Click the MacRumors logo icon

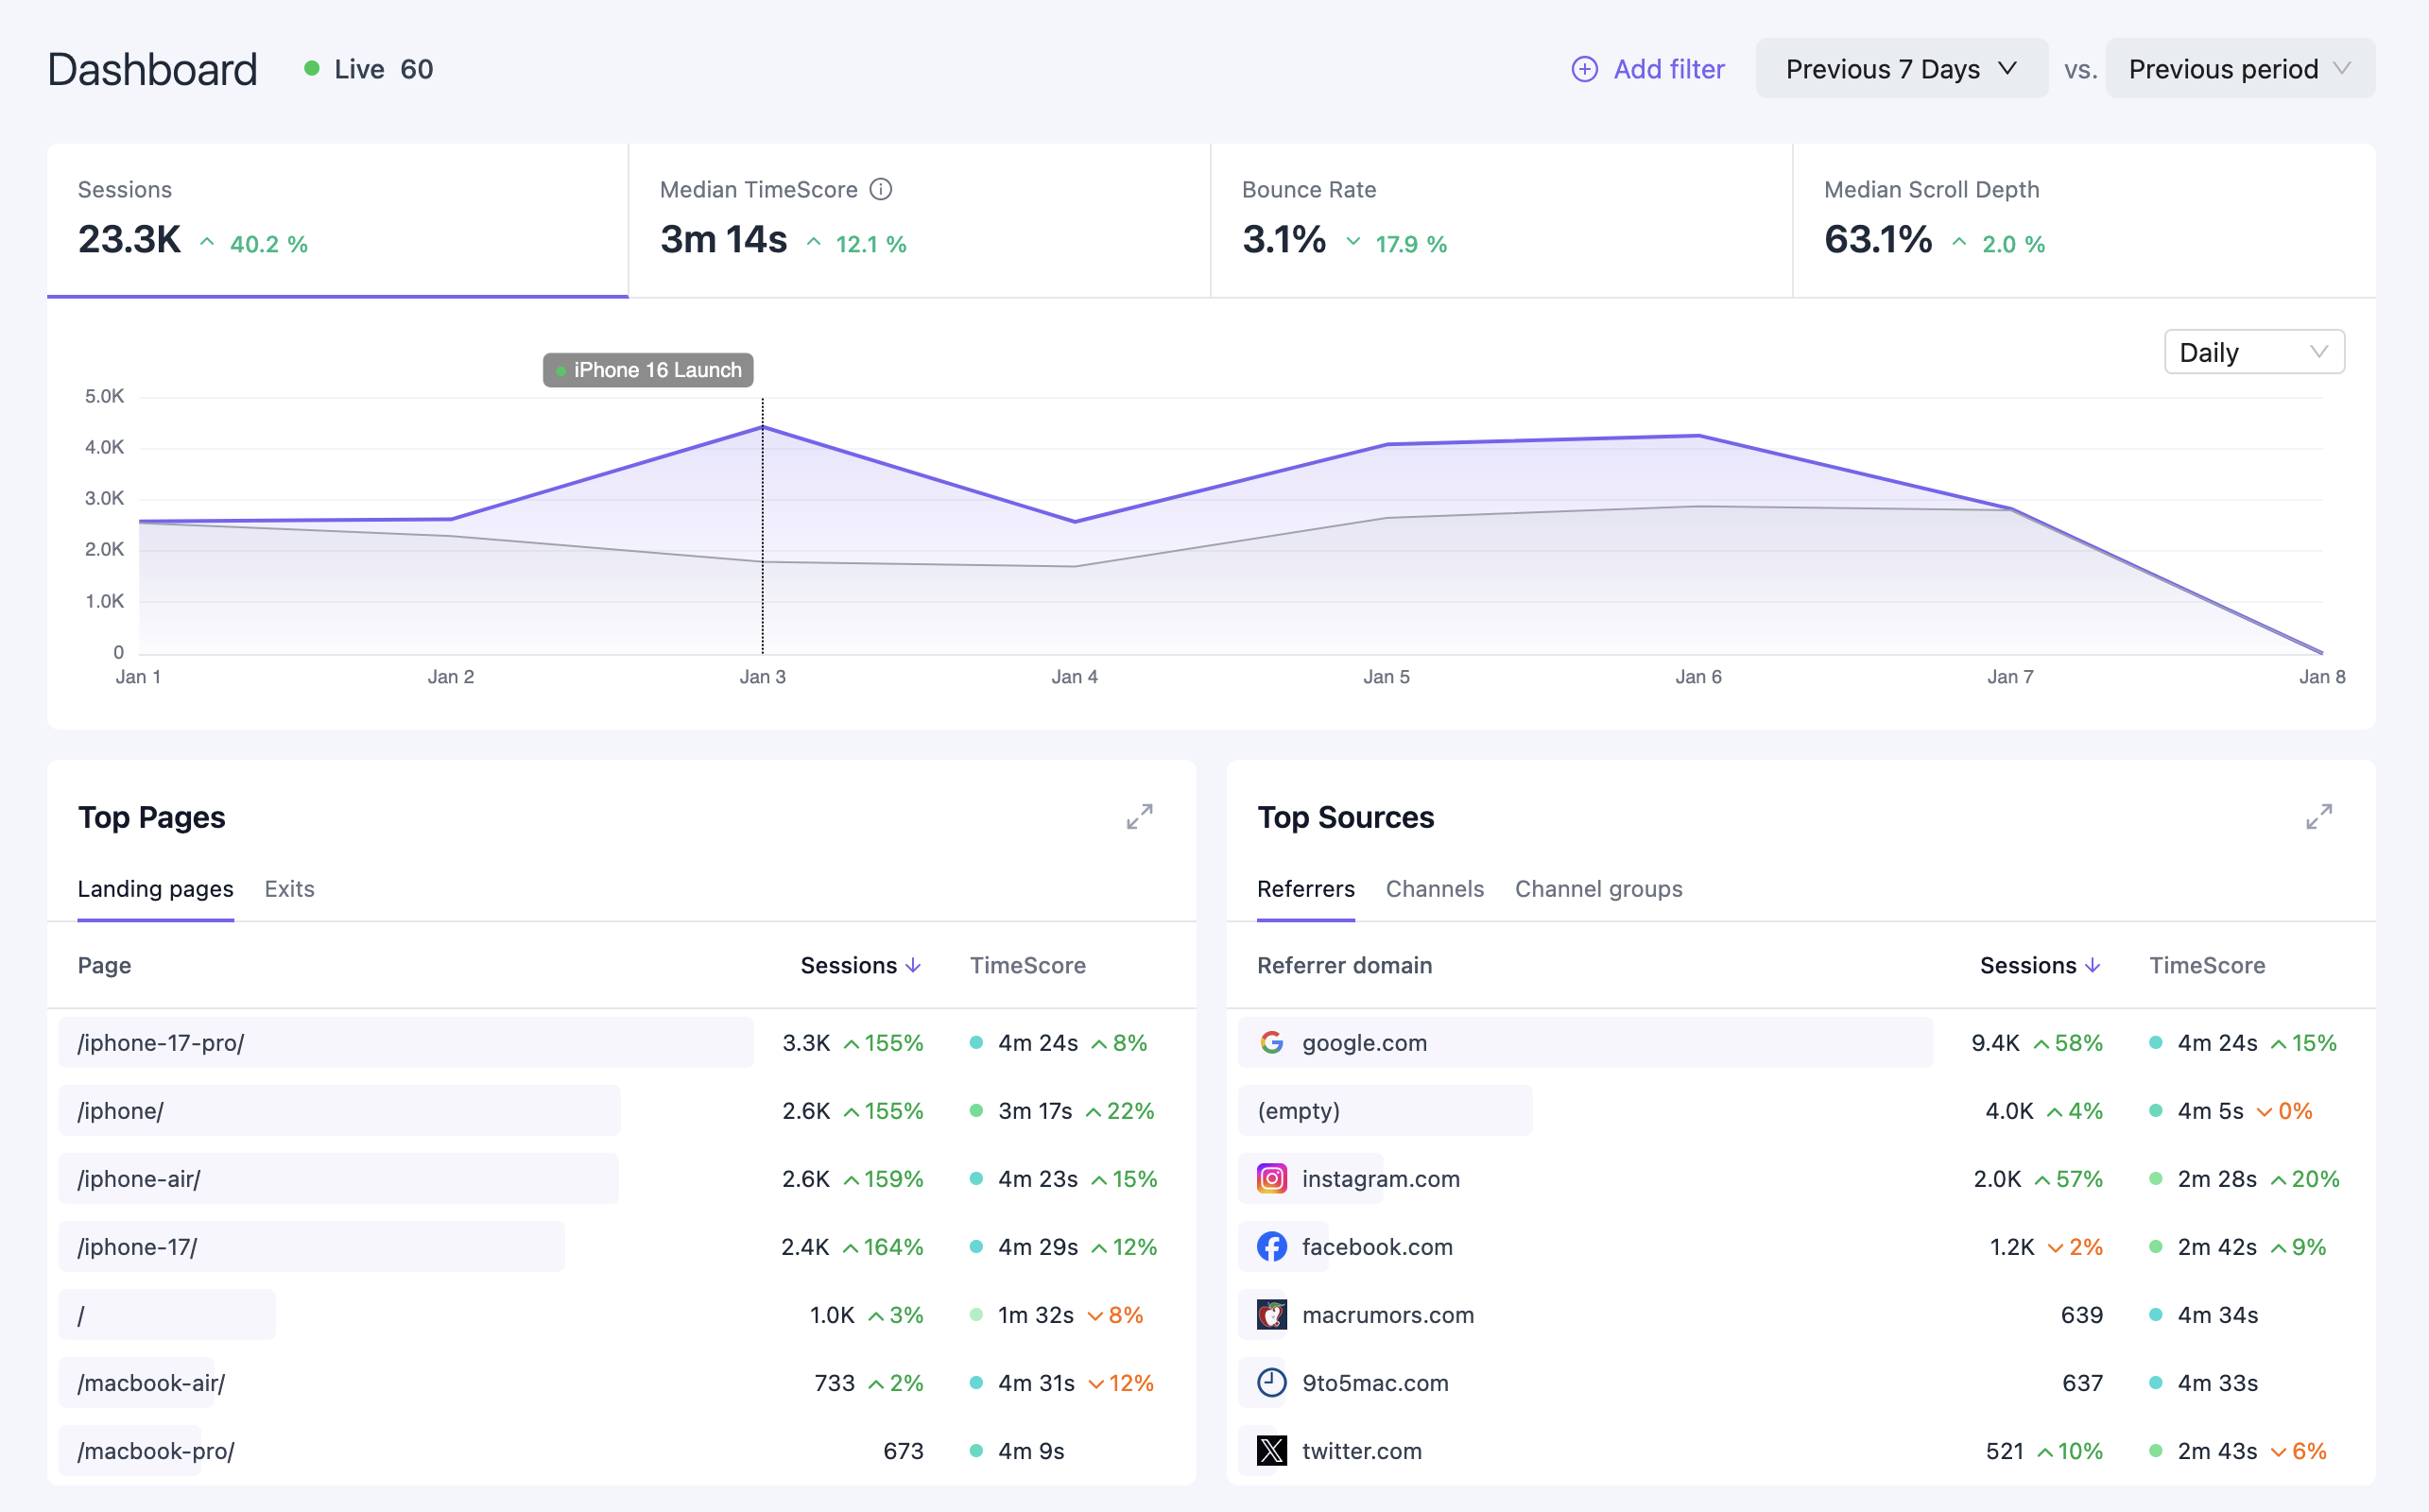point(1272,1315)
